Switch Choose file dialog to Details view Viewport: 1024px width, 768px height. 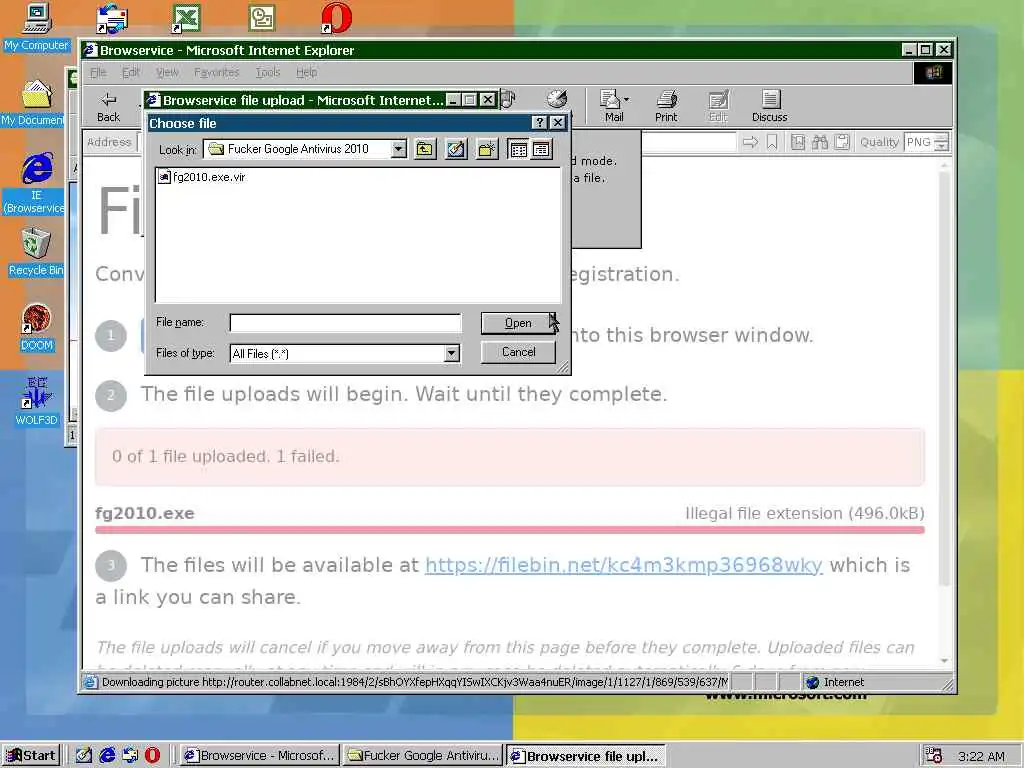tap(541, 150)
